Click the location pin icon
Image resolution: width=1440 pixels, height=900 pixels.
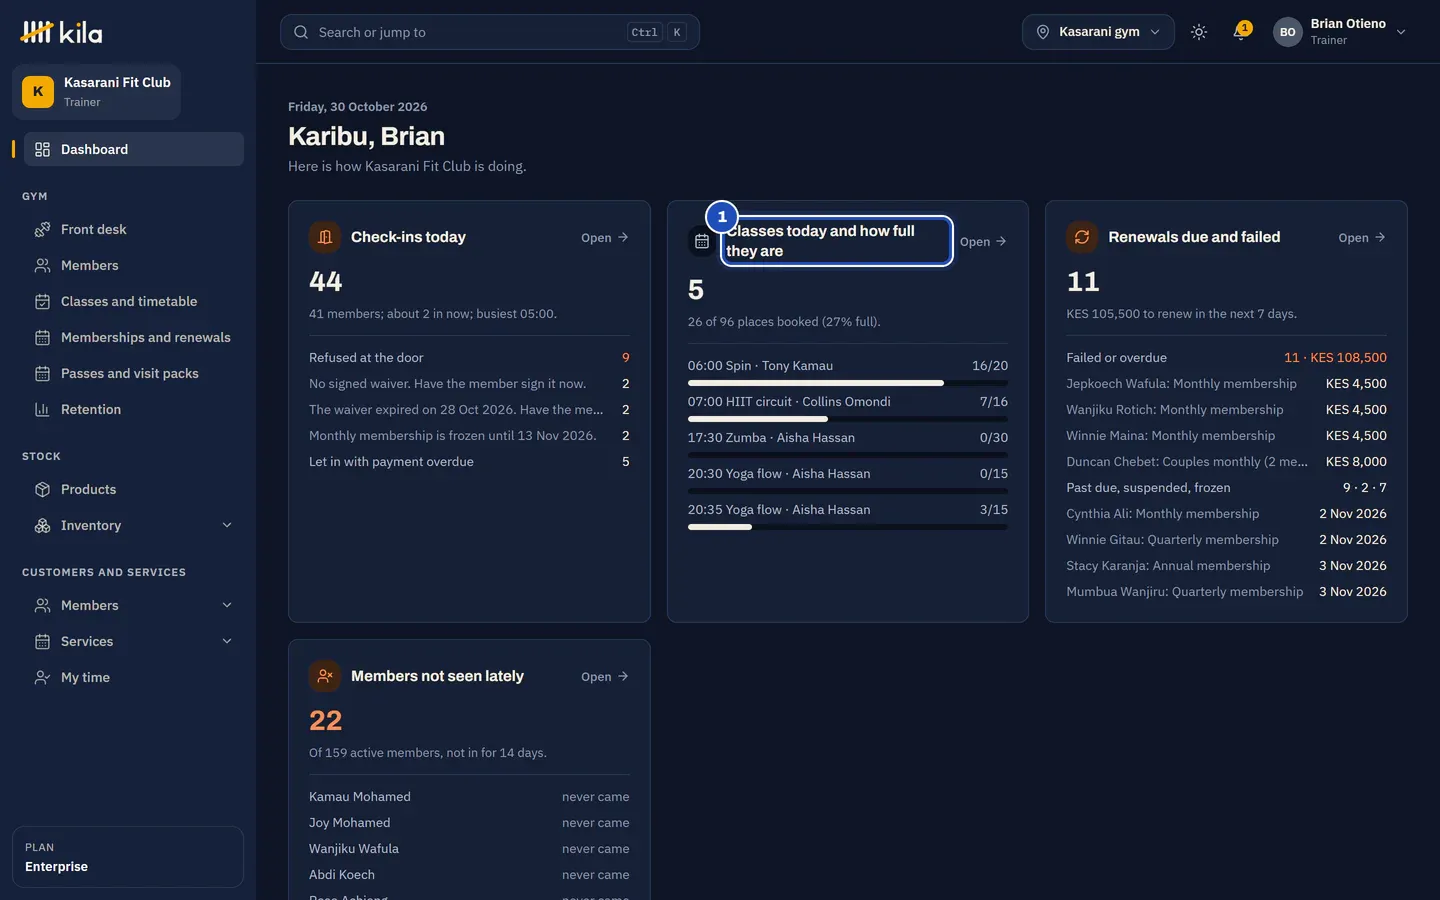[x=1043, y=32]
